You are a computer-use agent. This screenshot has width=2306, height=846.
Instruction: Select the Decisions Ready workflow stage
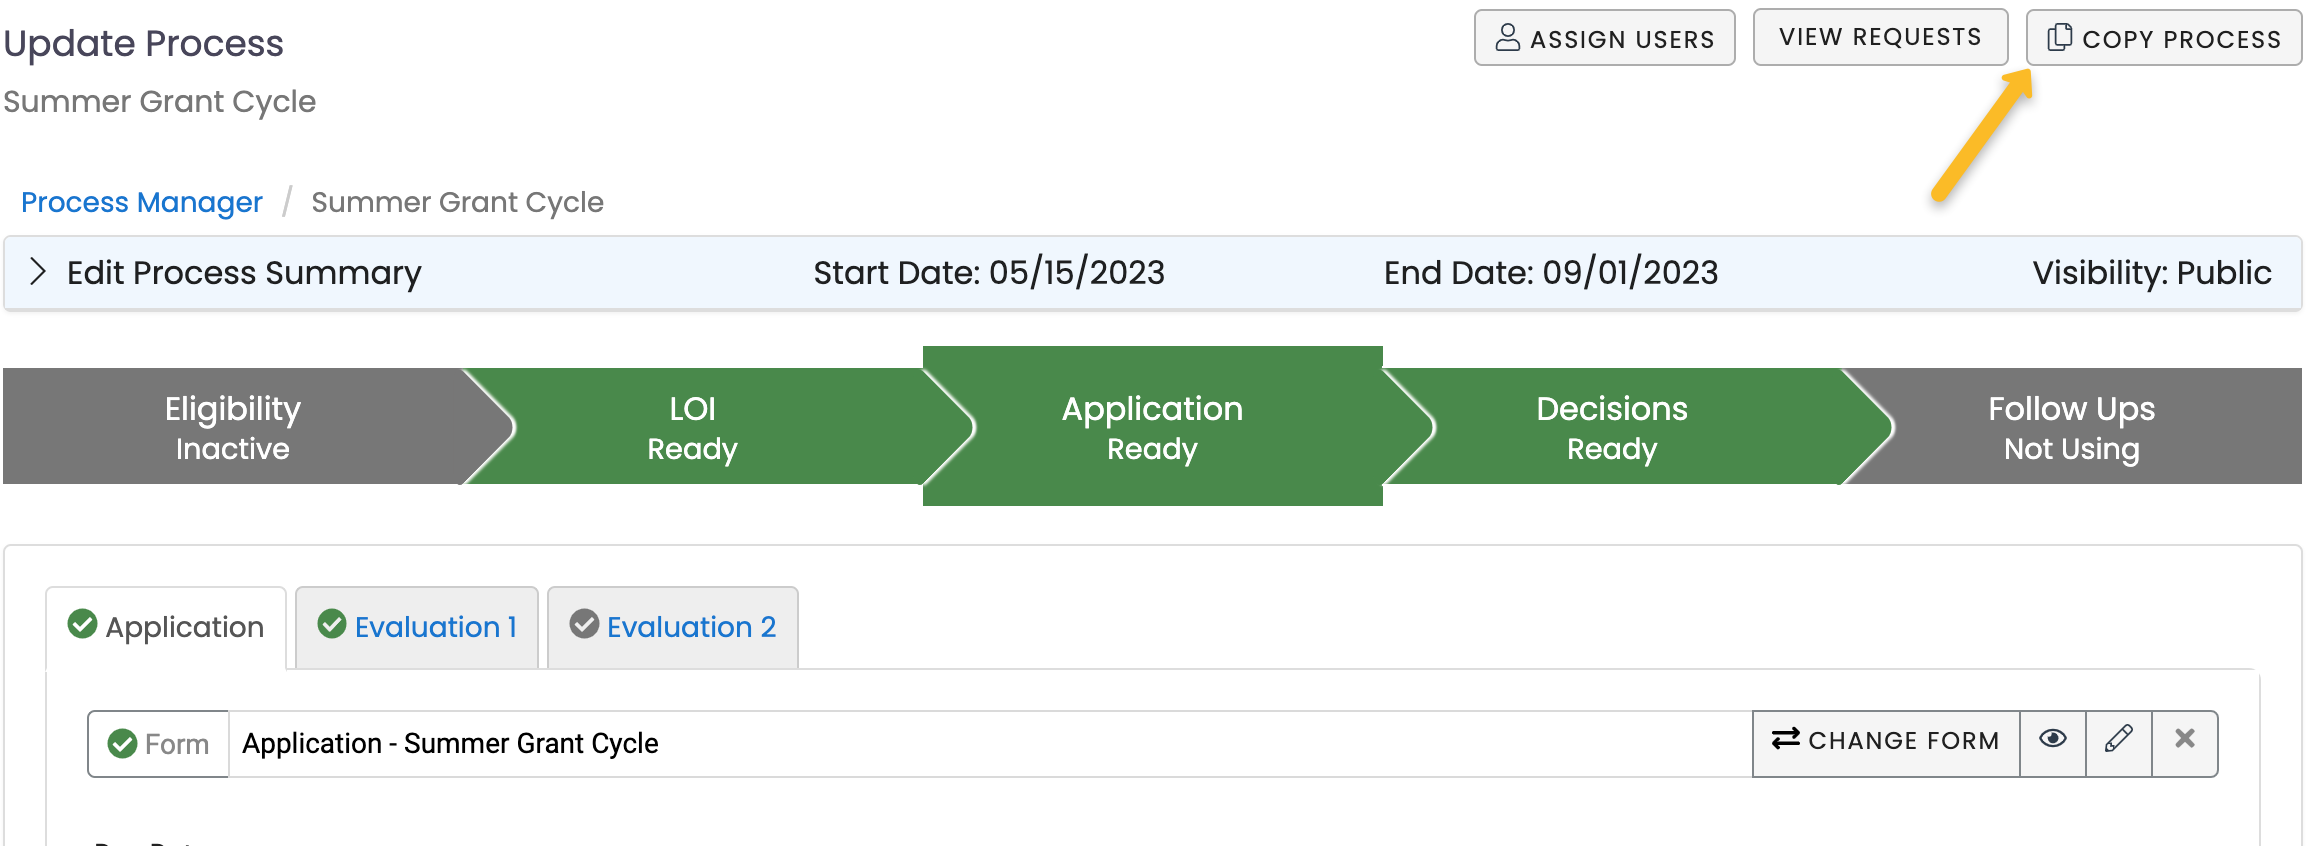click(x=1610, y=426)
